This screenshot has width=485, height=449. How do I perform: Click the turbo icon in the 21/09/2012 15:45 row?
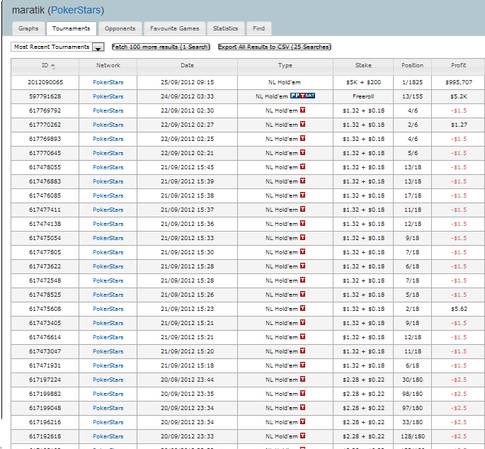coord(303,167)
